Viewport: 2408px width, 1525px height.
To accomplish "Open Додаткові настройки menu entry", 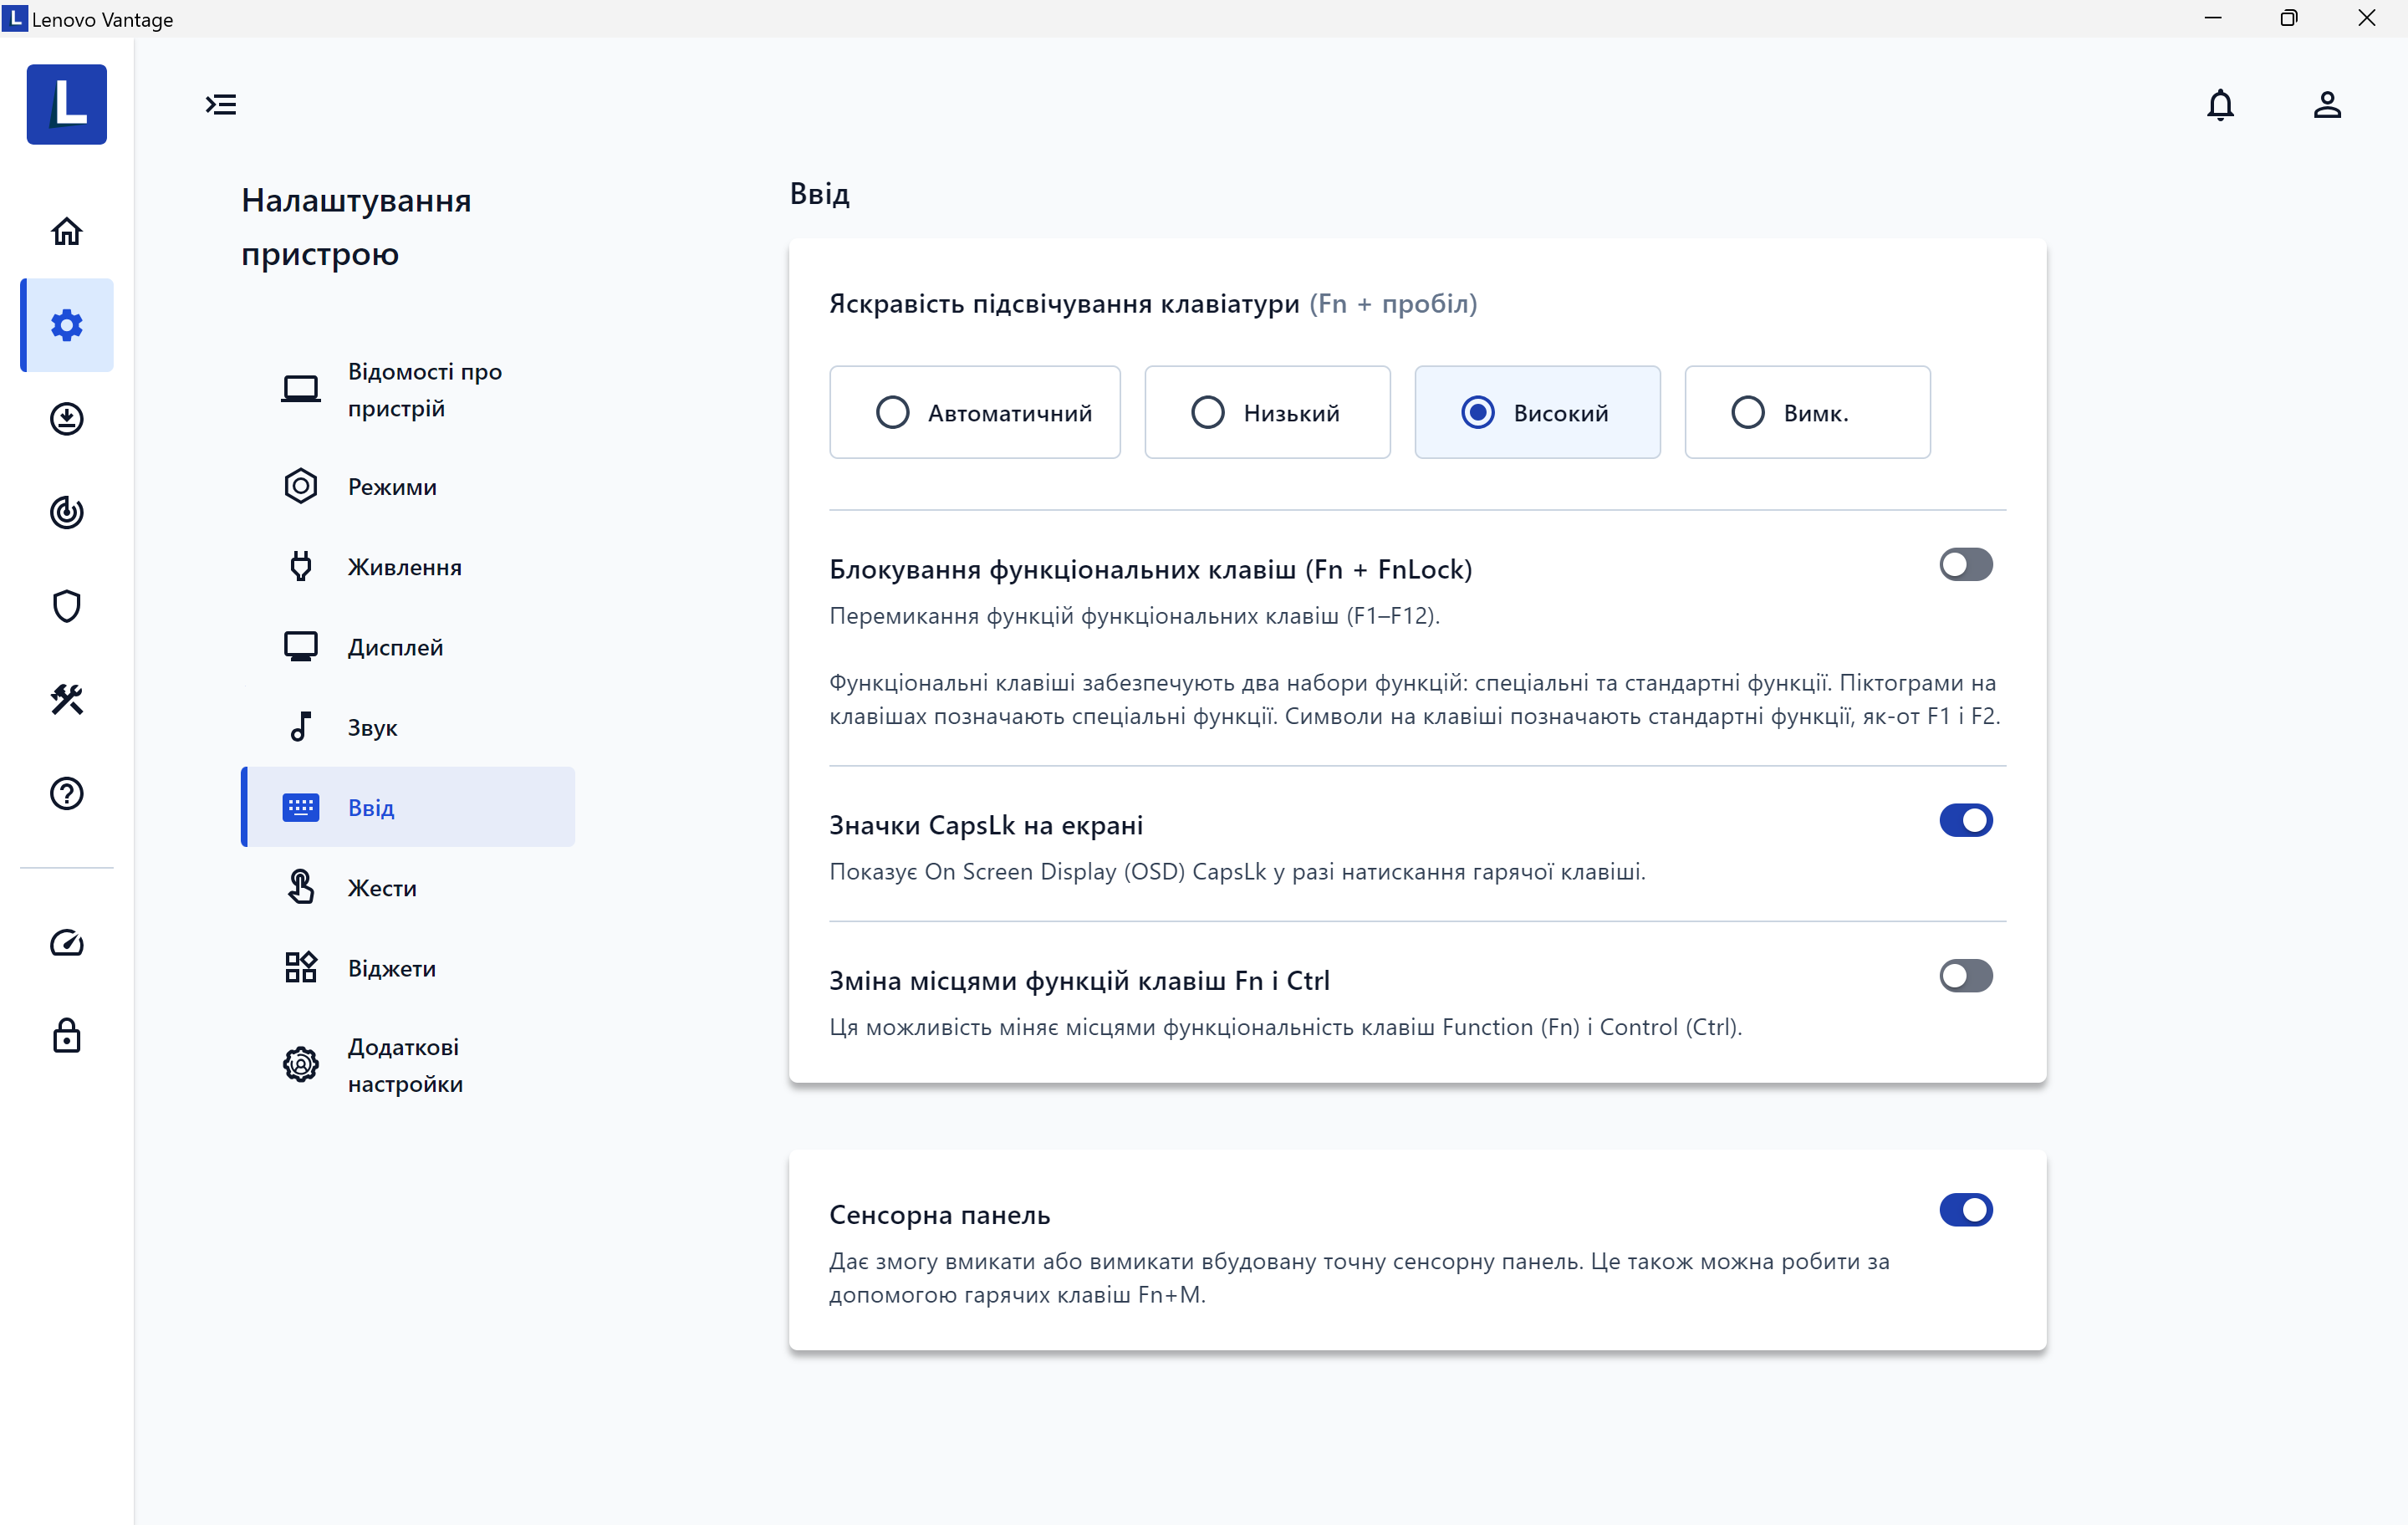I will click(x=404, y=1065).
